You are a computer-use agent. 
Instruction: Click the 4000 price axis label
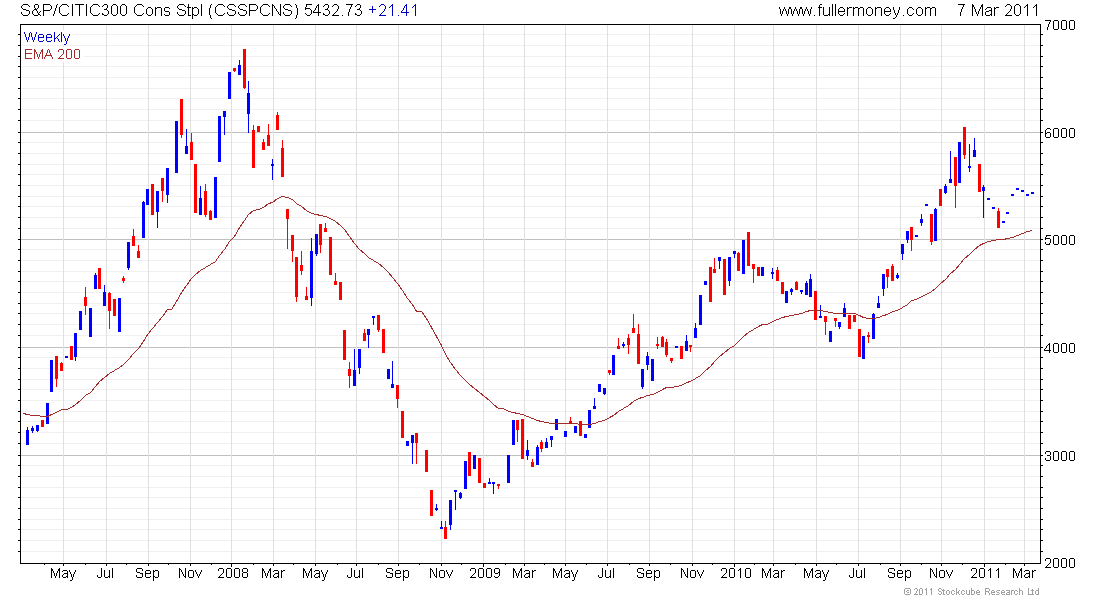pyautogui.click(x=1060, y=348)
